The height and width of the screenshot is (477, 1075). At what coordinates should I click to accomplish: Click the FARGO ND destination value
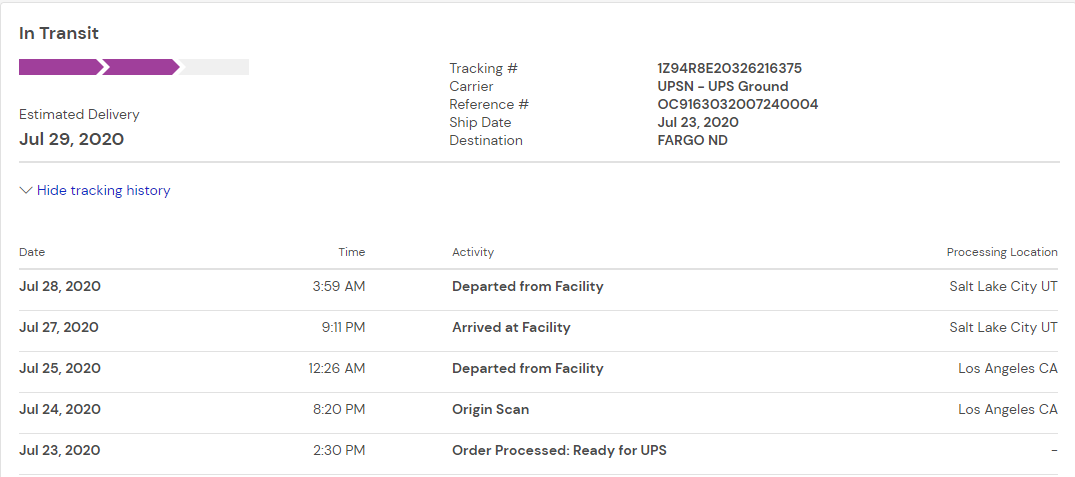[x=692, y=140]
